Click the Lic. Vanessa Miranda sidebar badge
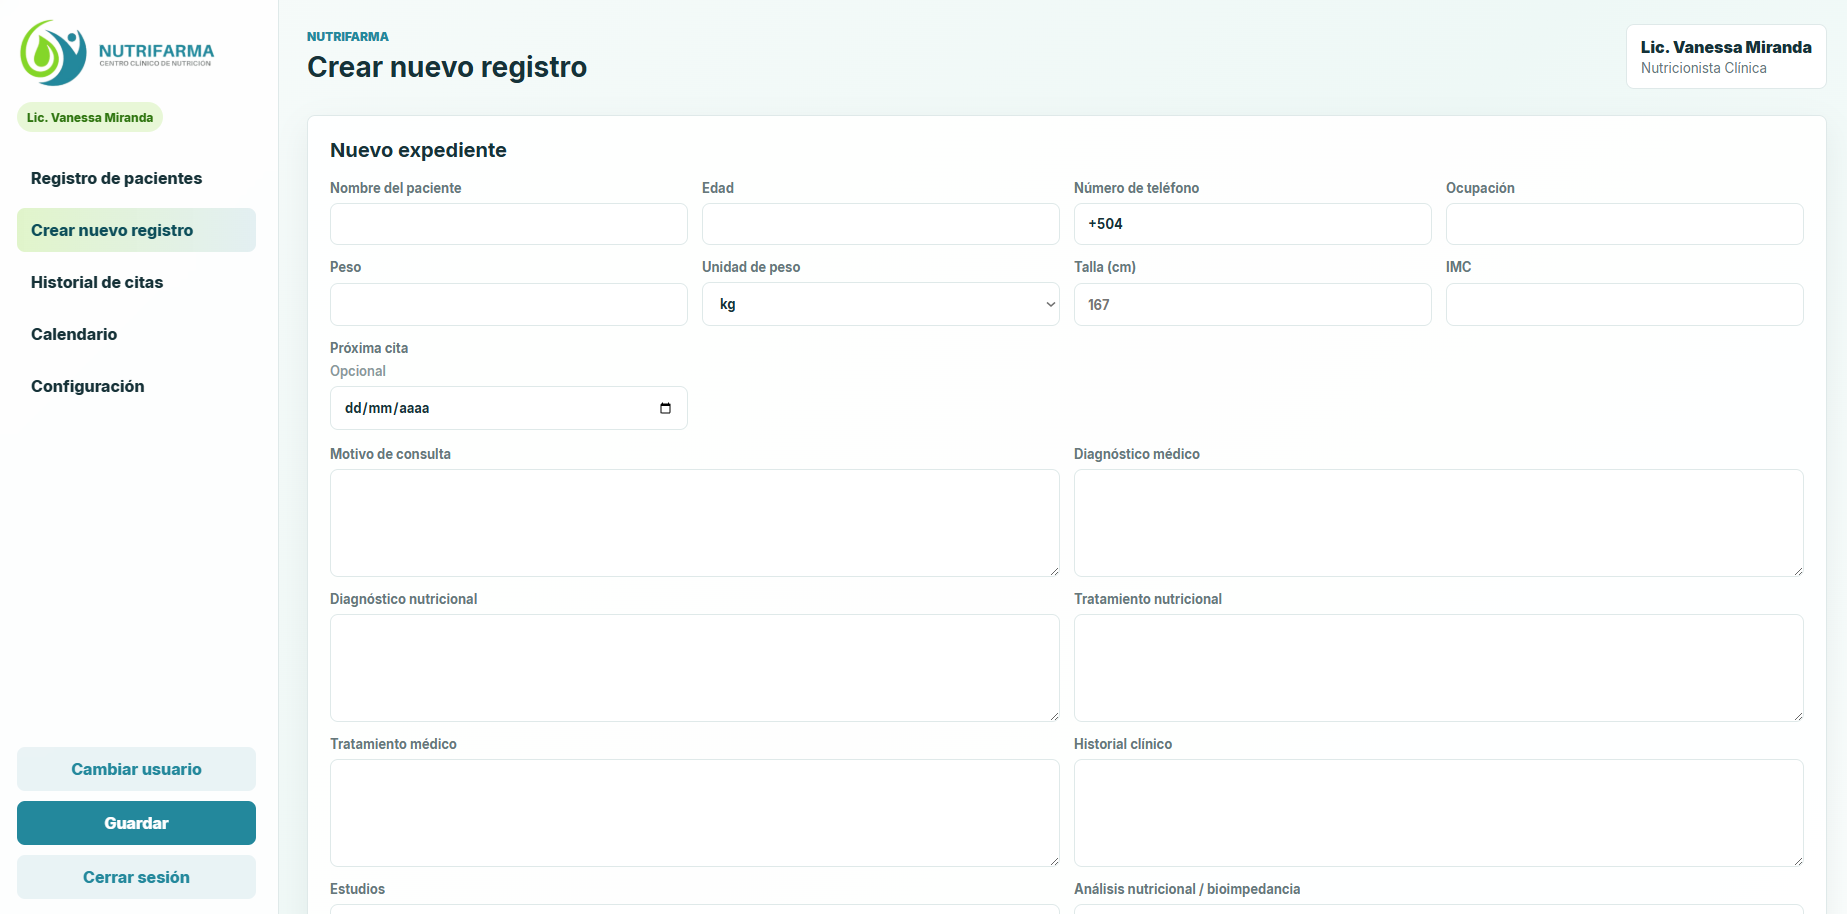Screen dimensions: 1847x914 (x=90, y=117)
